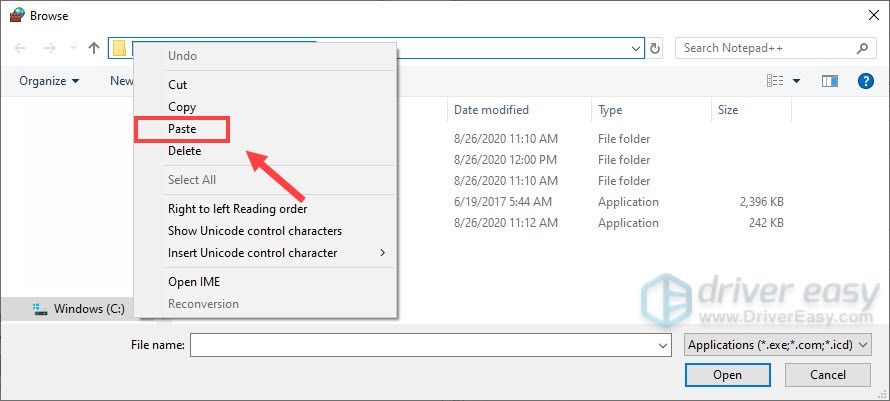Screen dimensions: 890x401
Task: Open the recent locations dropdown arrow
Action: [x=73, y=49]
